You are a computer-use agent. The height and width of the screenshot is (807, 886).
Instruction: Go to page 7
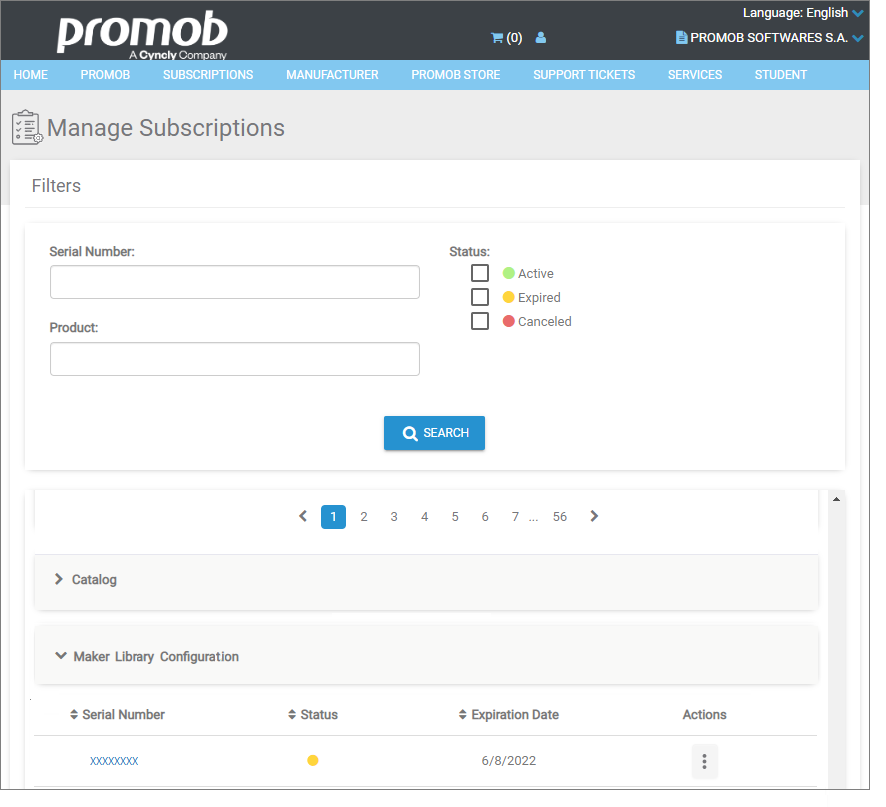point(515,517)
